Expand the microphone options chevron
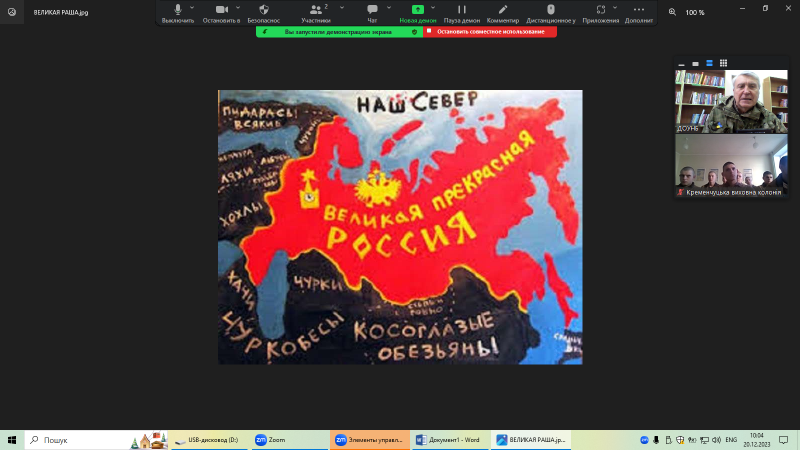 (x=192, y=8)
